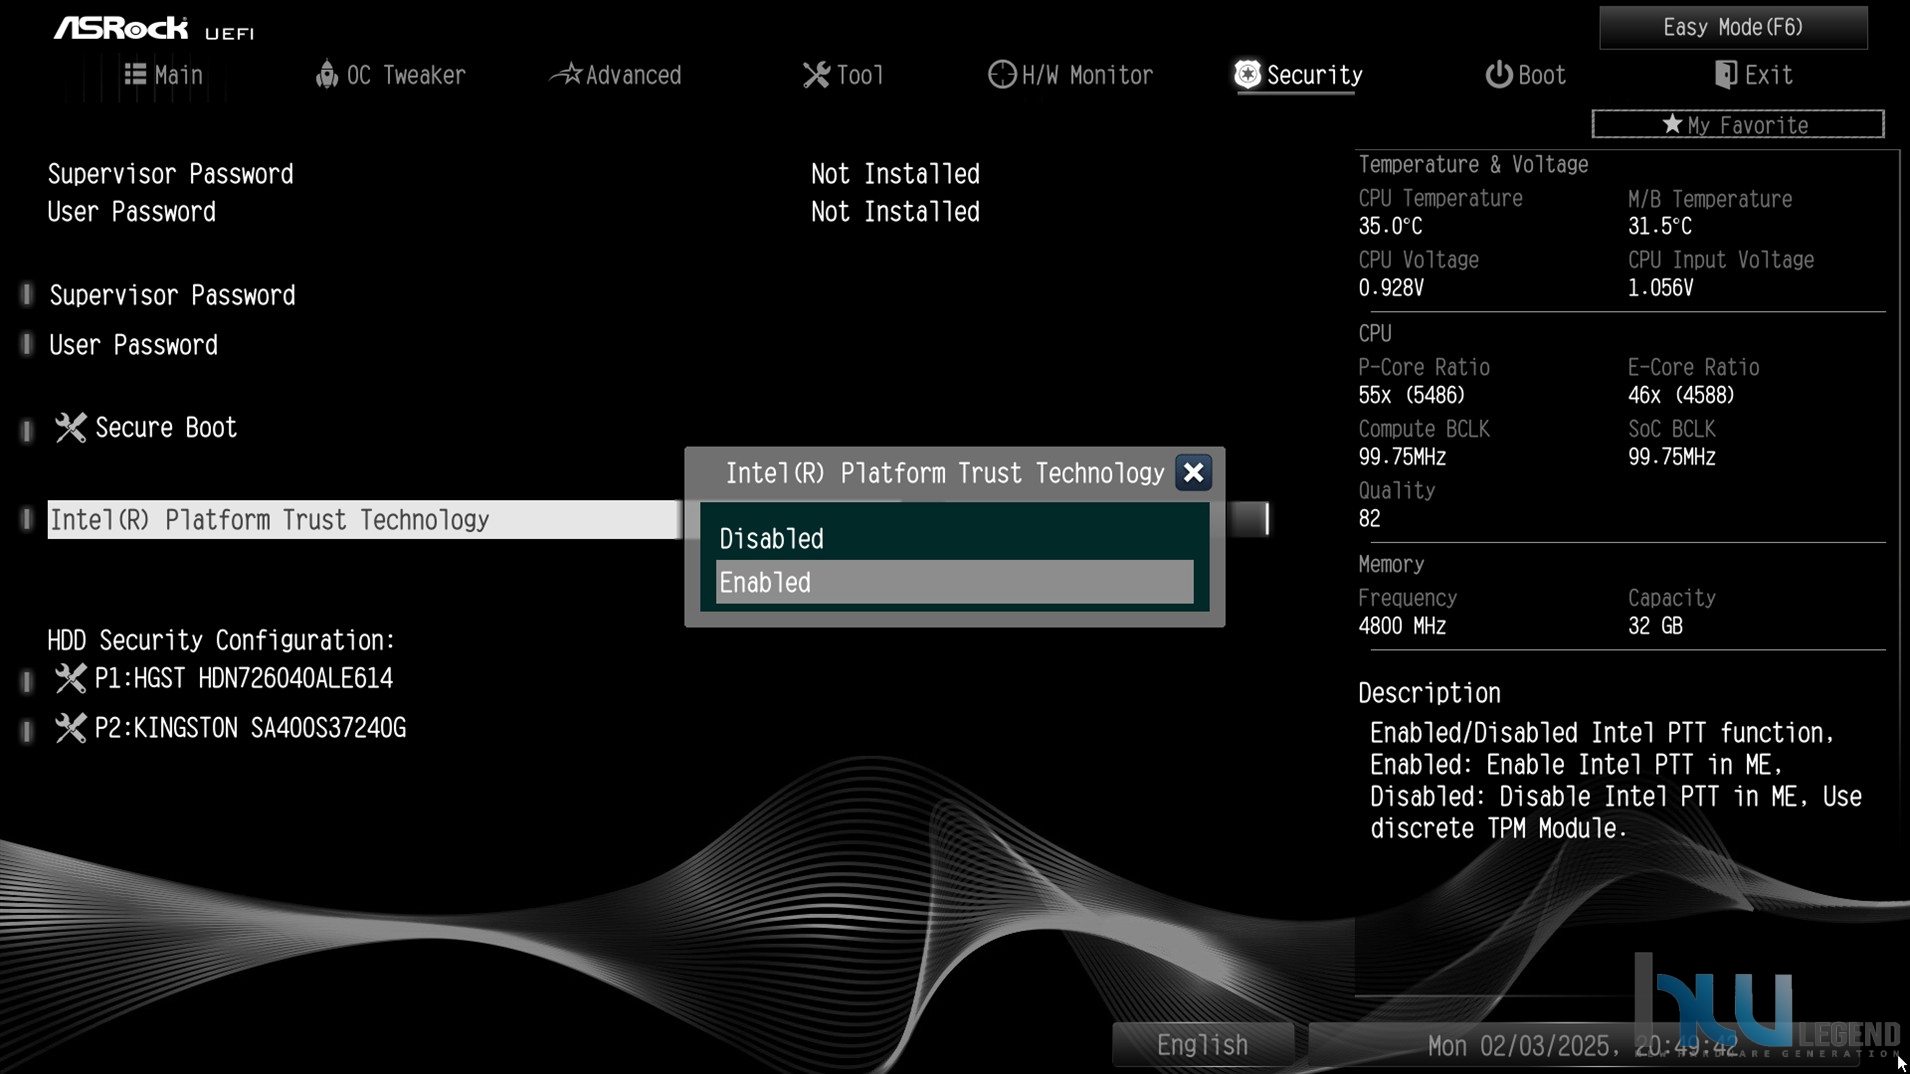Click the Advanced star icon
Viewport: 1910px width, 1074px height.
(567, 73)
